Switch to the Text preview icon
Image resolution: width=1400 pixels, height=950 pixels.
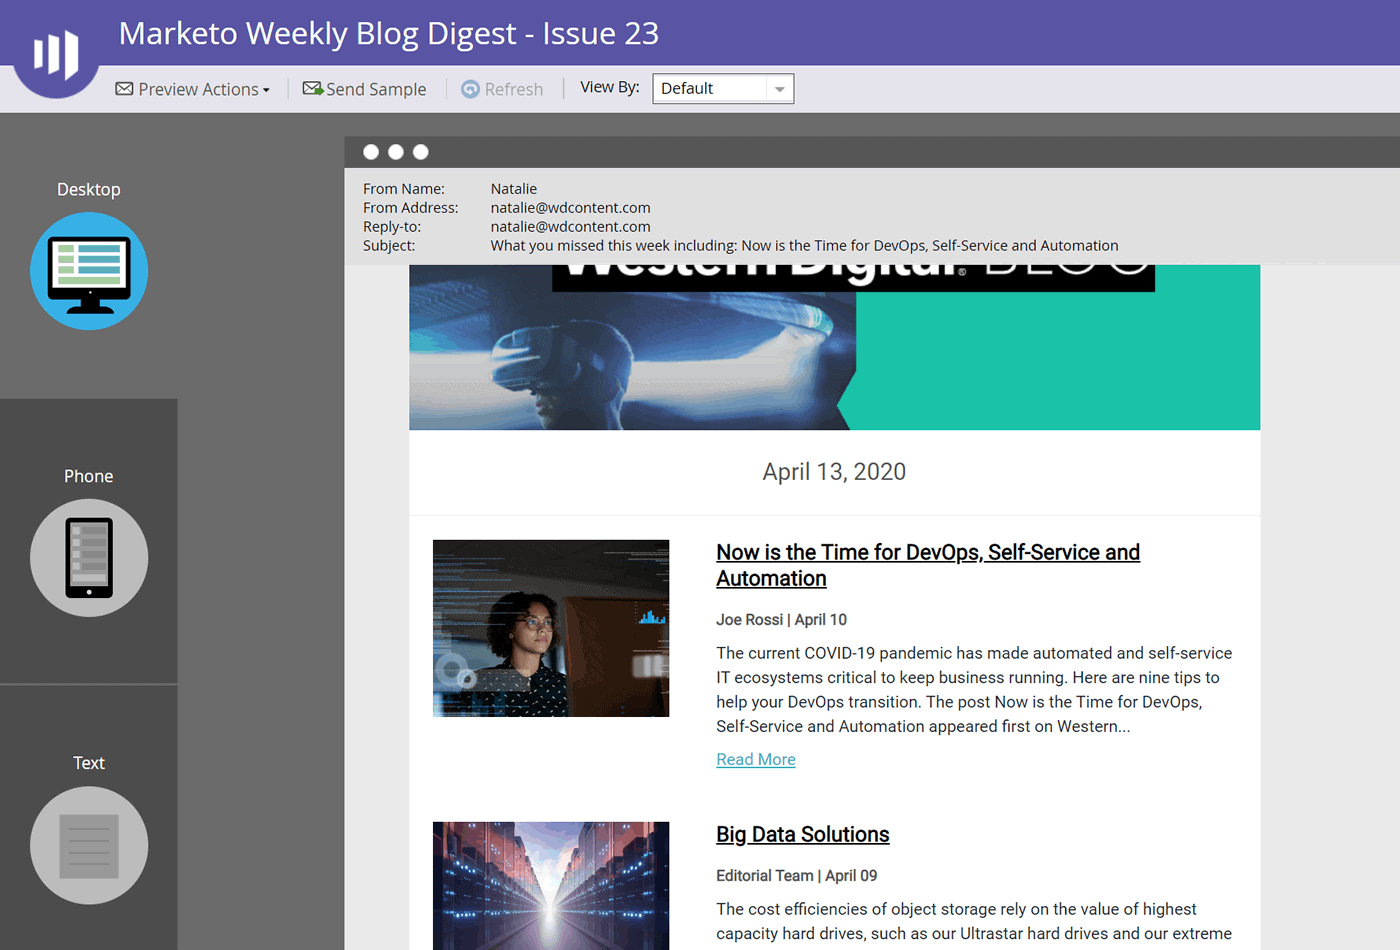[x=89, y=845]
